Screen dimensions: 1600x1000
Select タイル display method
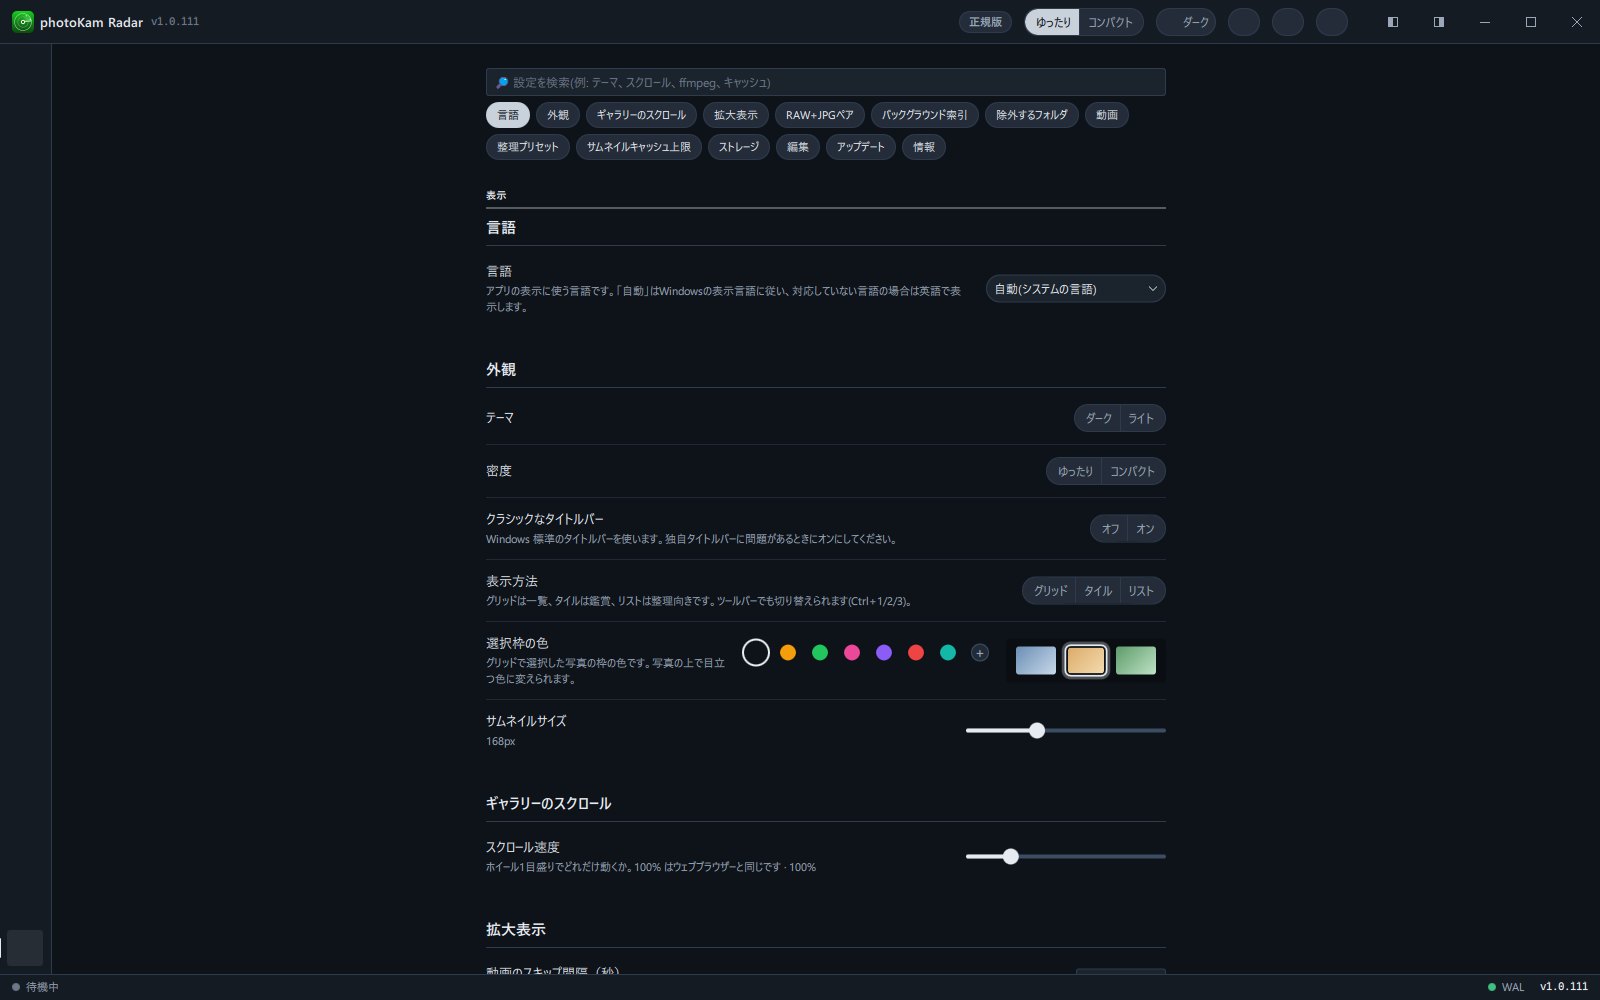point(1098,591)
